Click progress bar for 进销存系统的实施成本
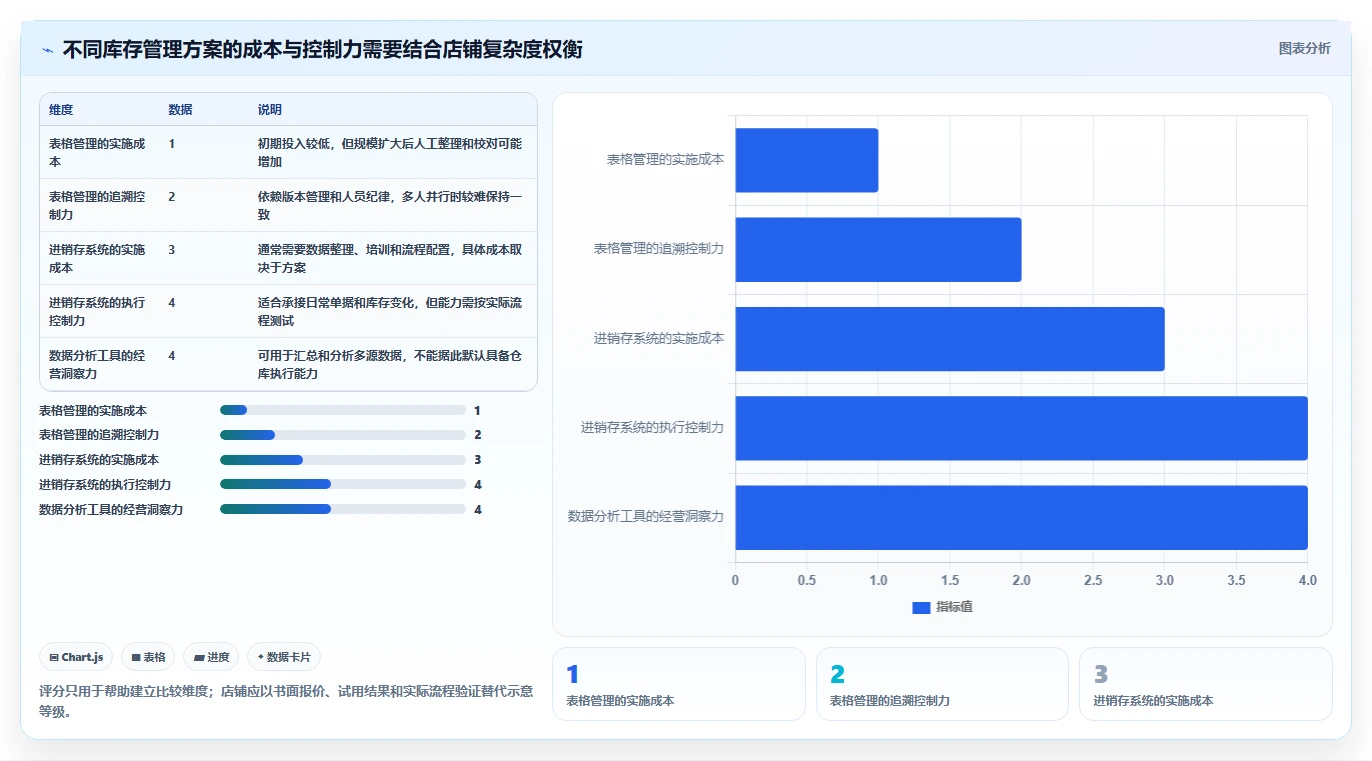 (343, 460)
